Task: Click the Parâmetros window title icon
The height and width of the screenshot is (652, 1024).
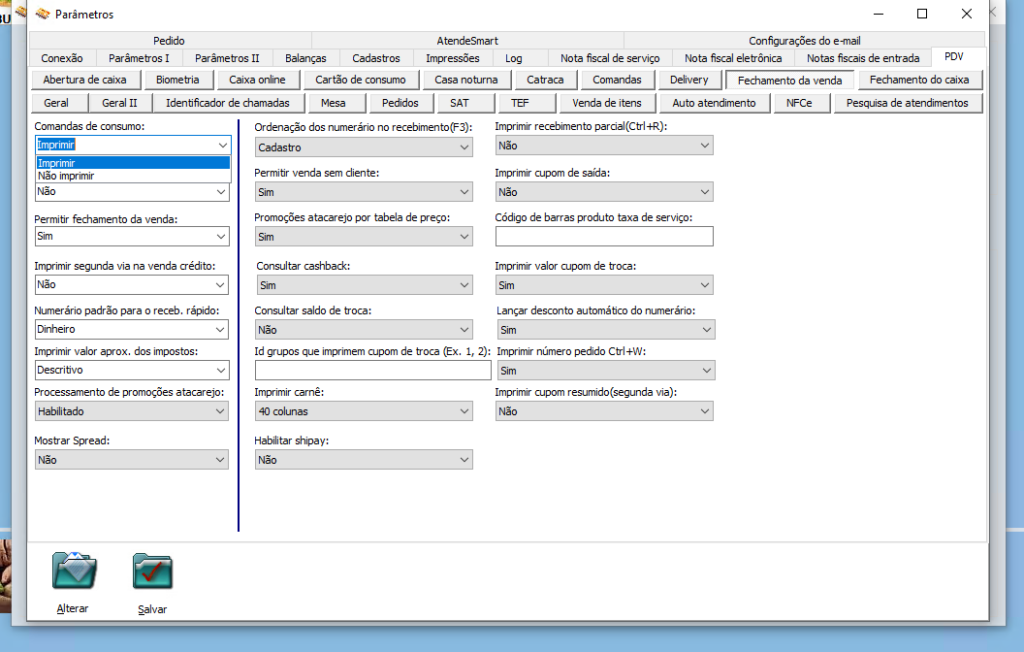Action: (x=42, y=14)
